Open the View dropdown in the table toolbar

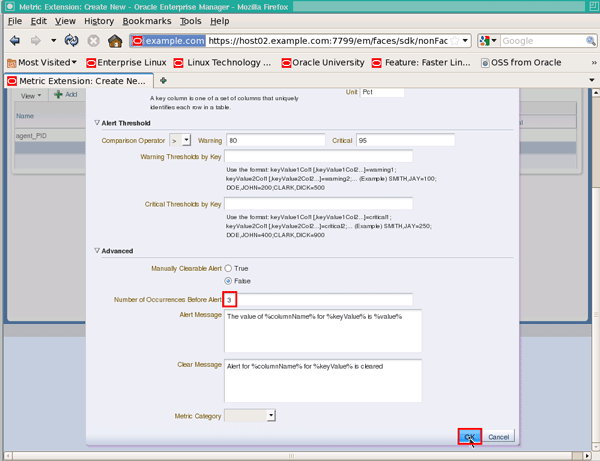click(31, 96)
